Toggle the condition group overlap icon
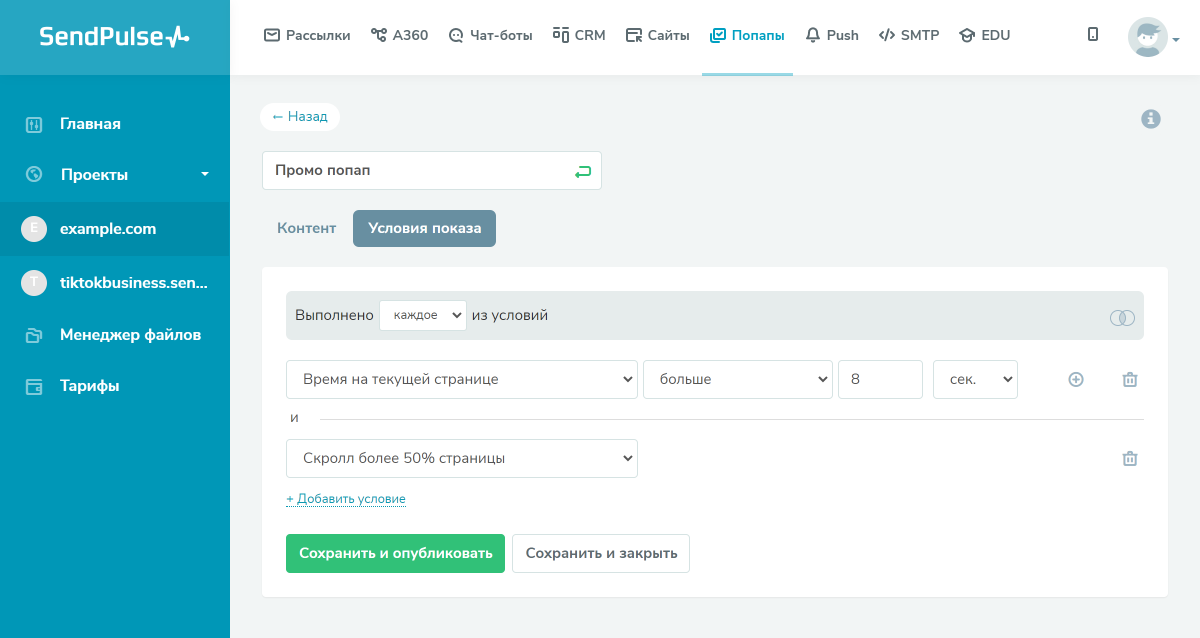Viewport: 1200px width, 638px height. [1122, 317]
